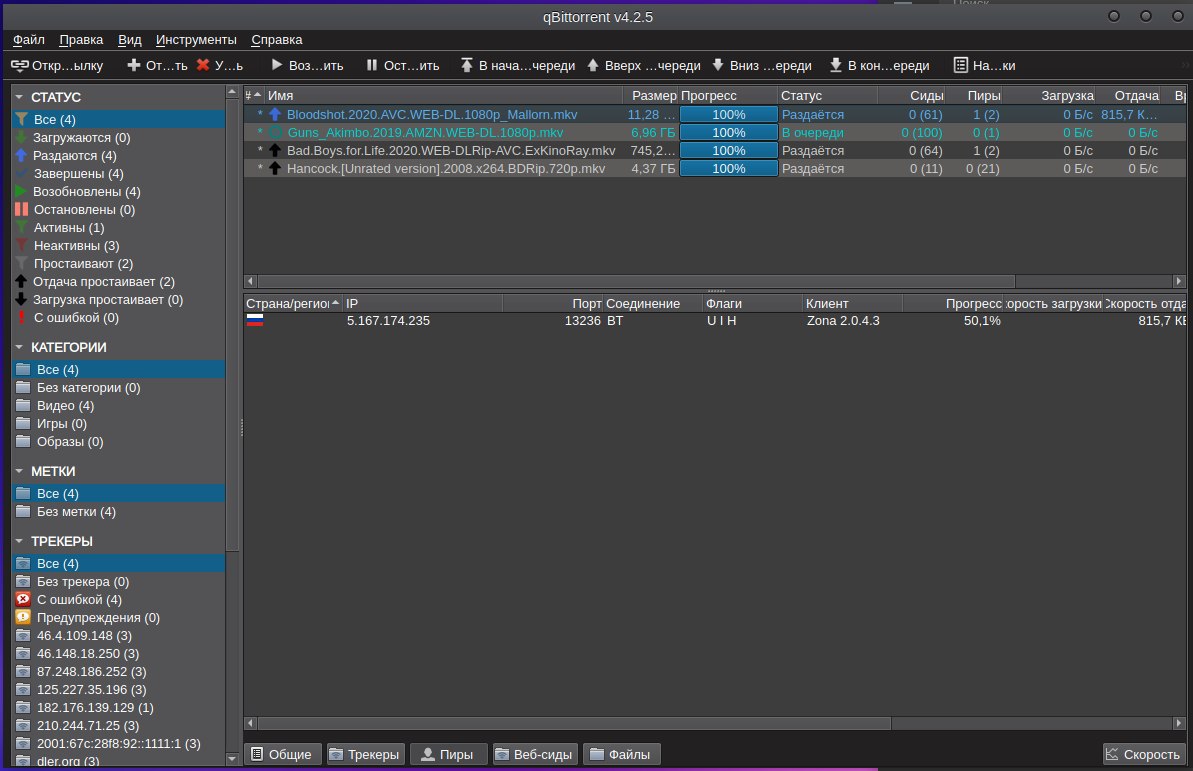This screenshot has height=771, width=1193.
Task: Click the resume play toolbar icon
Action: coord(277,65)
